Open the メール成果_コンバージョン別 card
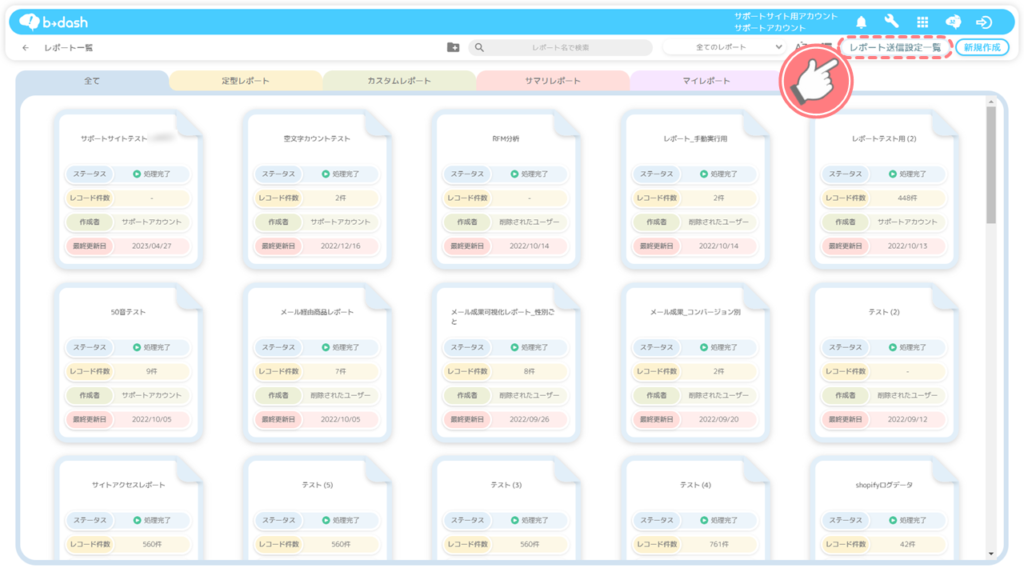Viewport: 1024px width, 576px height. (696, 363)
